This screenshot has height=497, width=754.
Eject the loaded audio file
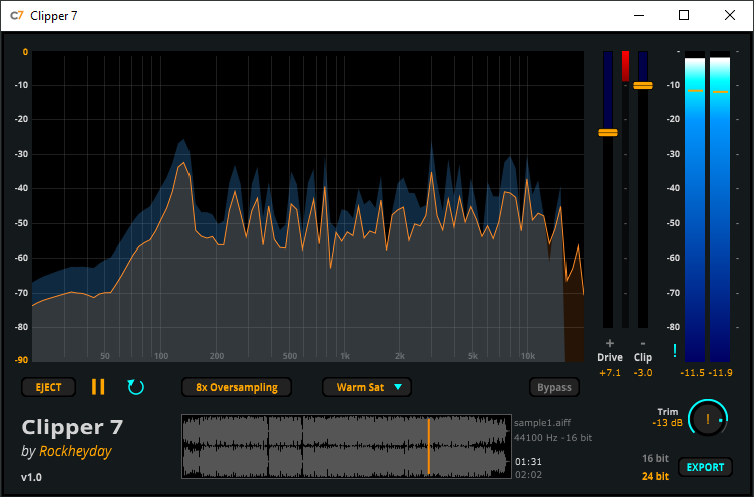pyautogui.click(x=49, y=387)
